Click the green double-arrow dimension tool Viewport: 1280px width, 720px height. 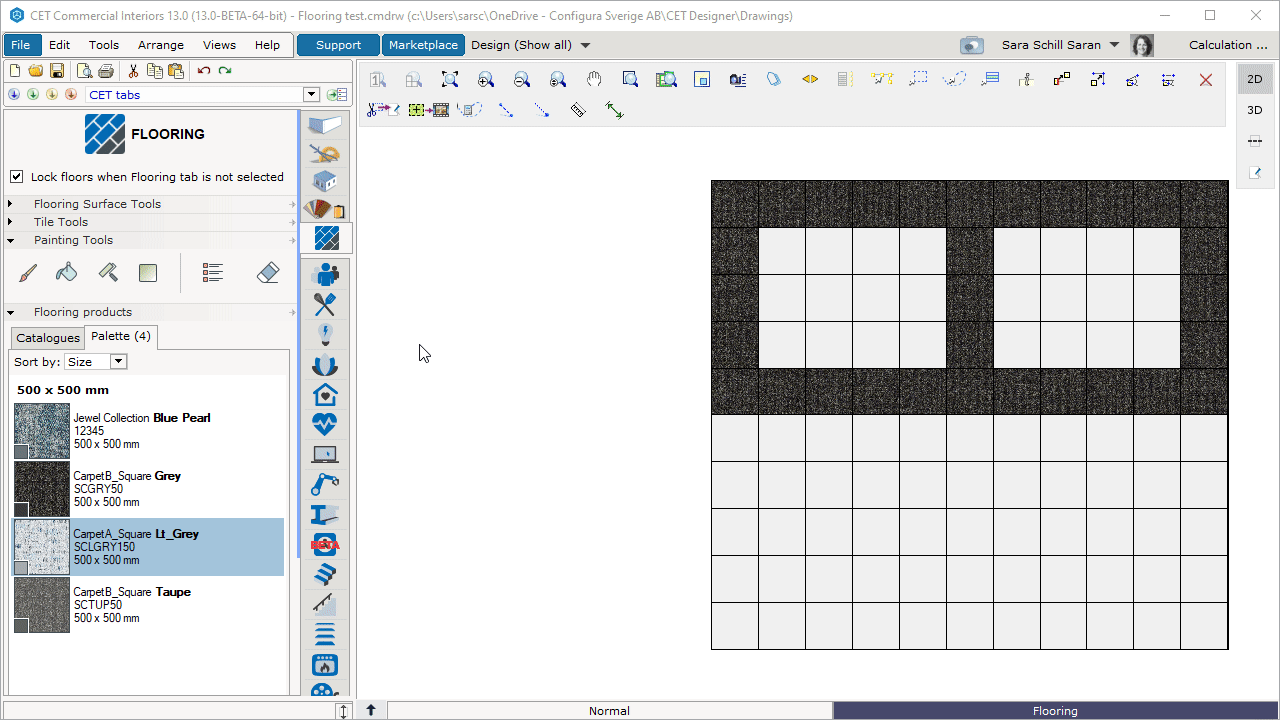click(x=614, y=110)
